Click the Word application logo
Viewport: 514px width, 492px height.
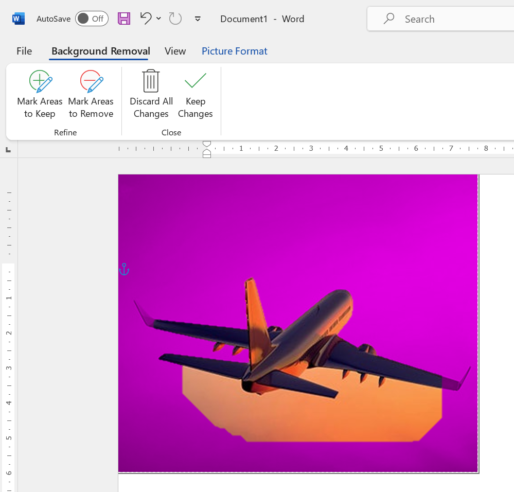click(18, 19)
